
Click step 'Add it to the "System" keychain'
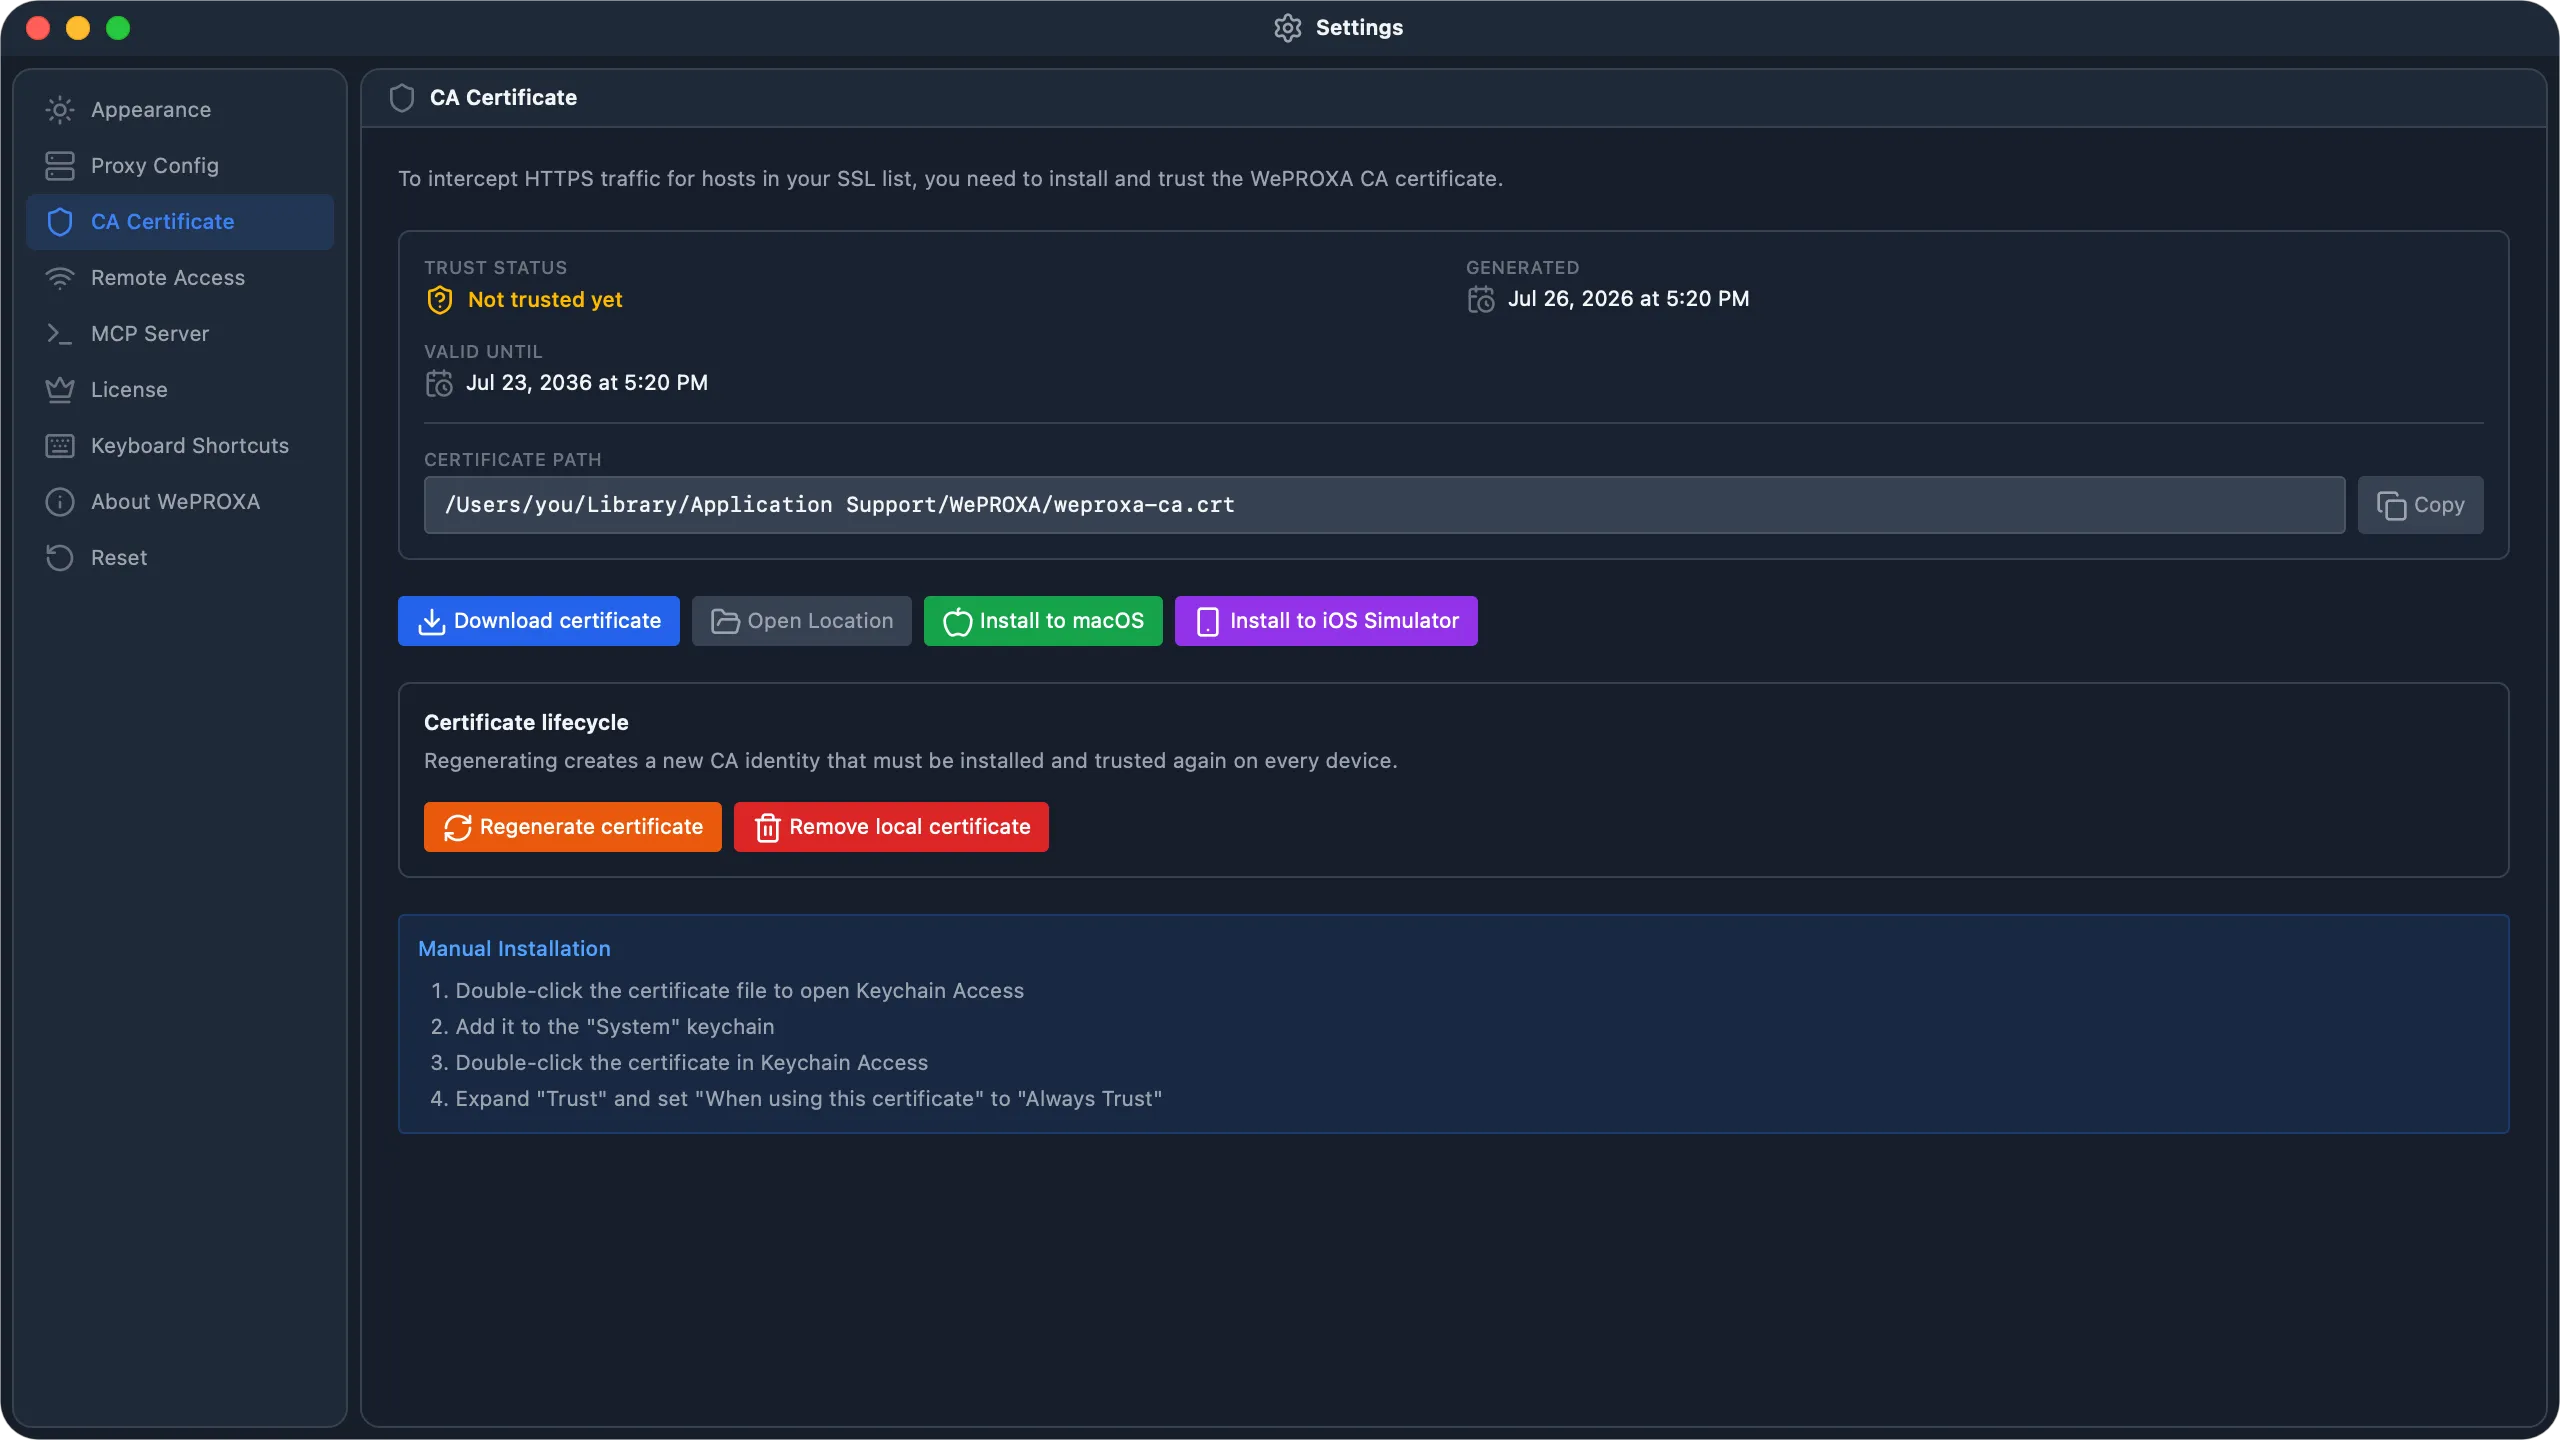coord(615,1027)
